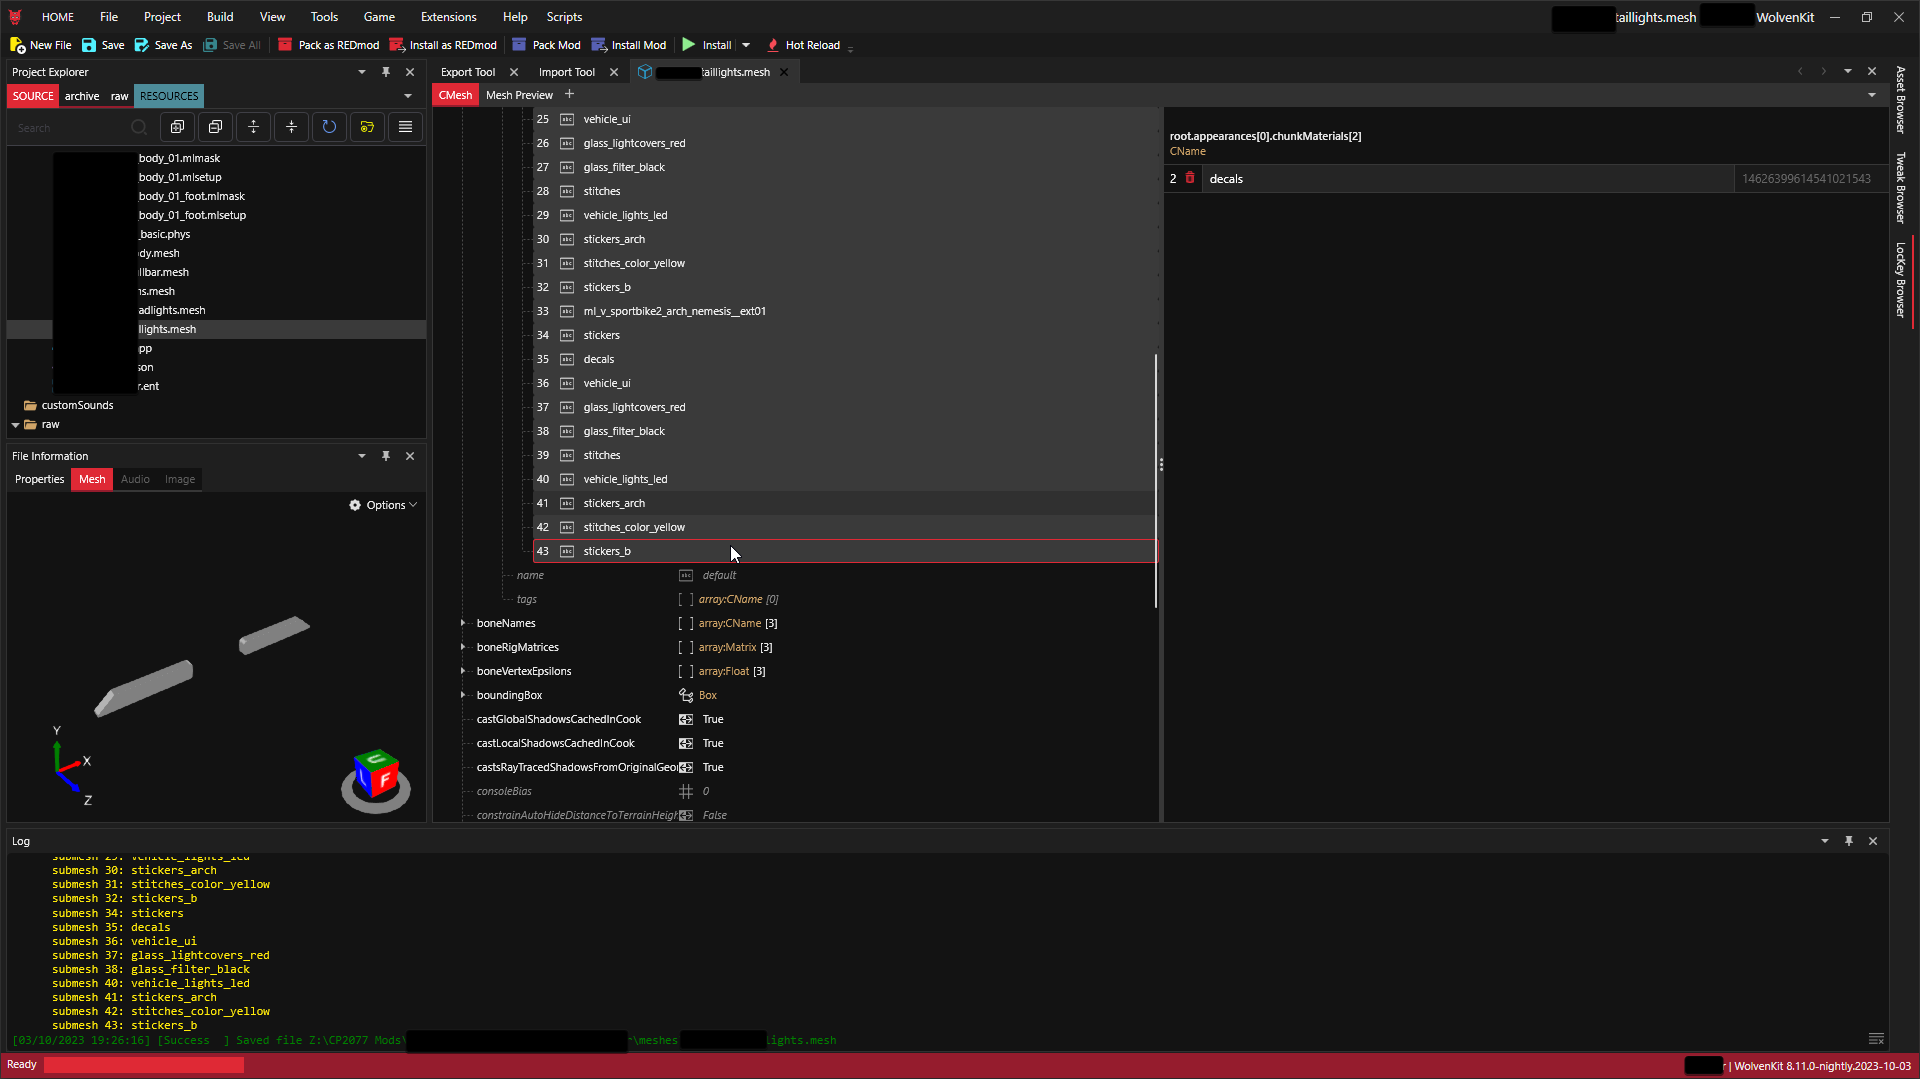Open the Tools menu
Image resolution: width=1920 pixels, height=1079 pixels.
coord(324,17)
